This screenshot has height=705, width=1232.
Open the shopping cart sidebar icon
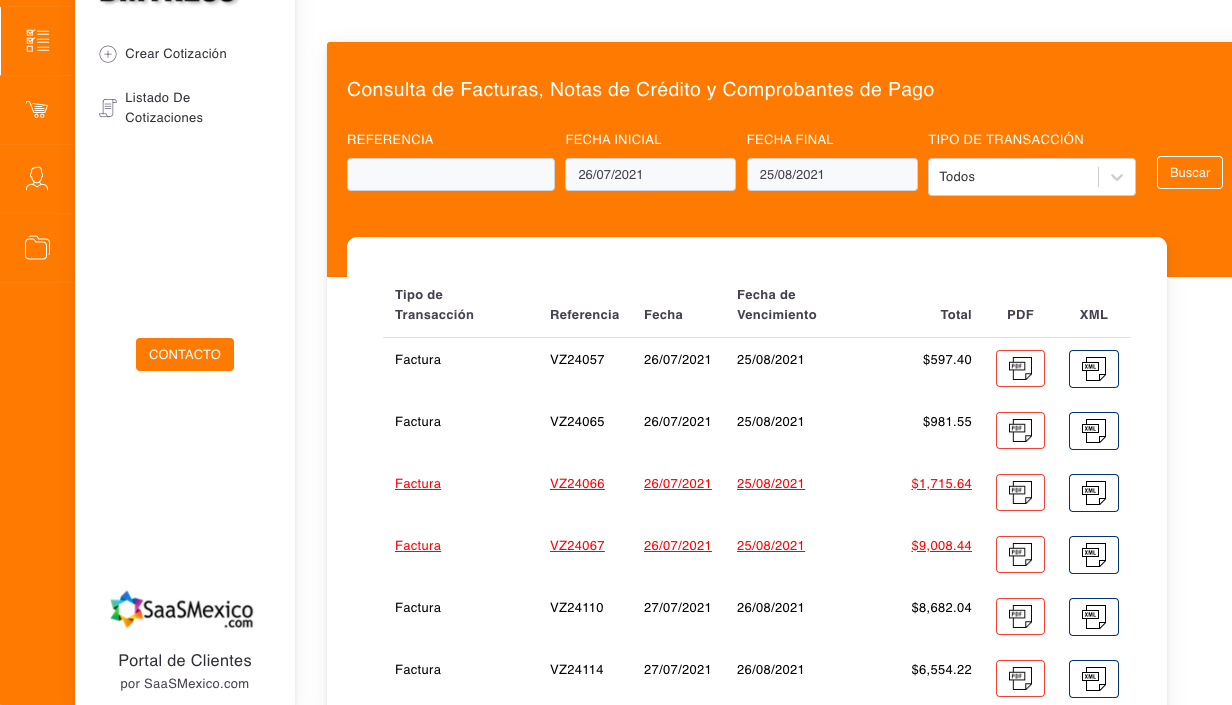[x=37, y=109]
